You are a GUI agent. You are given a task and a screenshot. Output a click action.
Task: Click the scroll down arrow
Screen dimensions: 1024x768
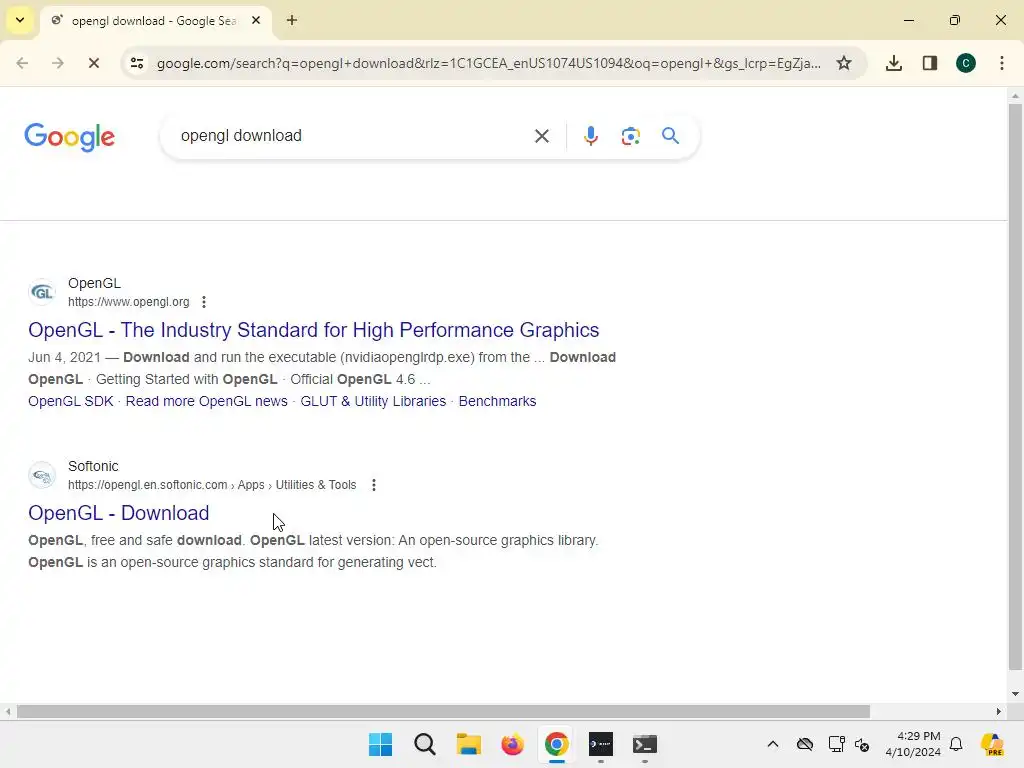click(x=1015, y=694)
